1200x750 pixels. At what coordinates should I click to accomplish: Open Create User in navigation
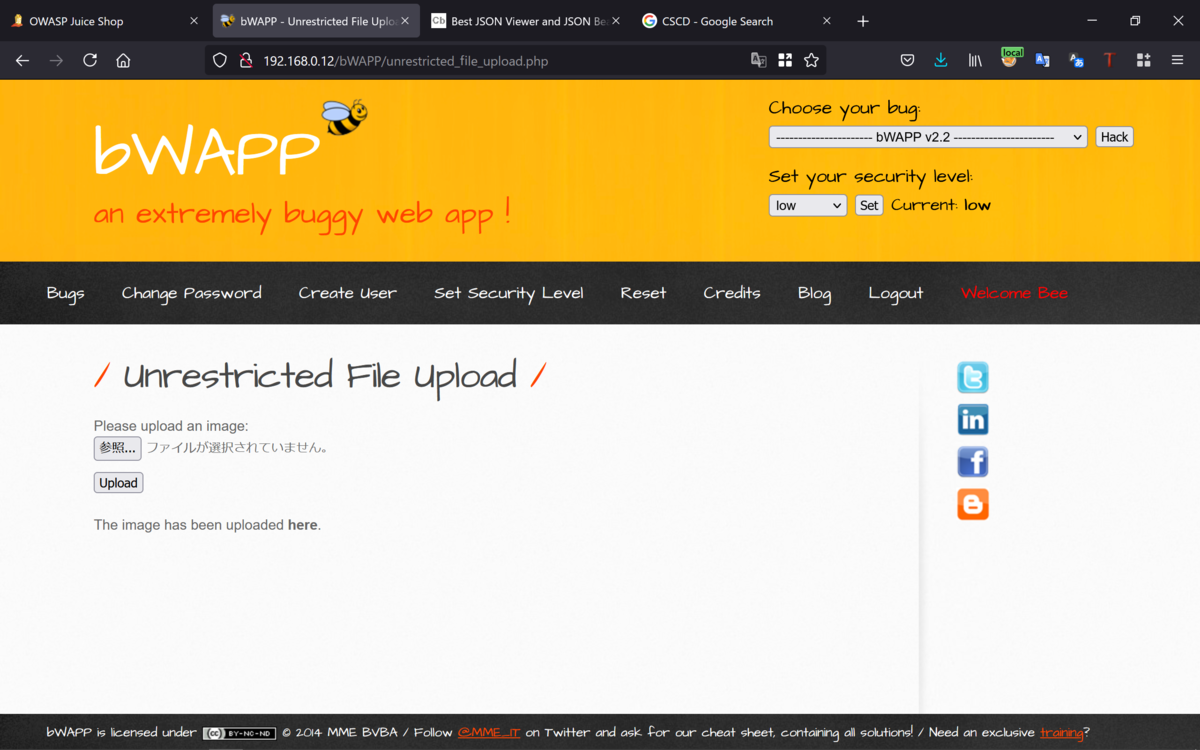[348, 293]
